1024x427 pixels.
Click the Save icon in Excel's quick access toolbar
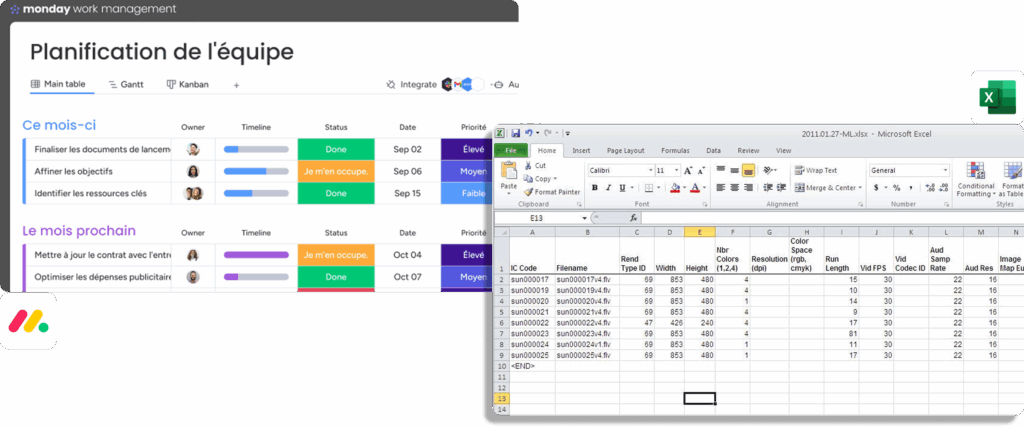516,133
